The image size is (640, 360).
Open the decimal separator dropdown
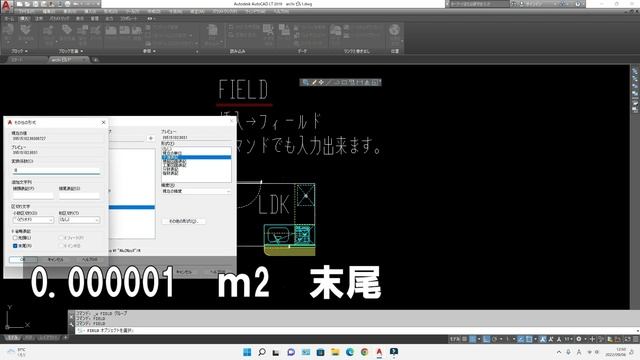coord(33,220)
